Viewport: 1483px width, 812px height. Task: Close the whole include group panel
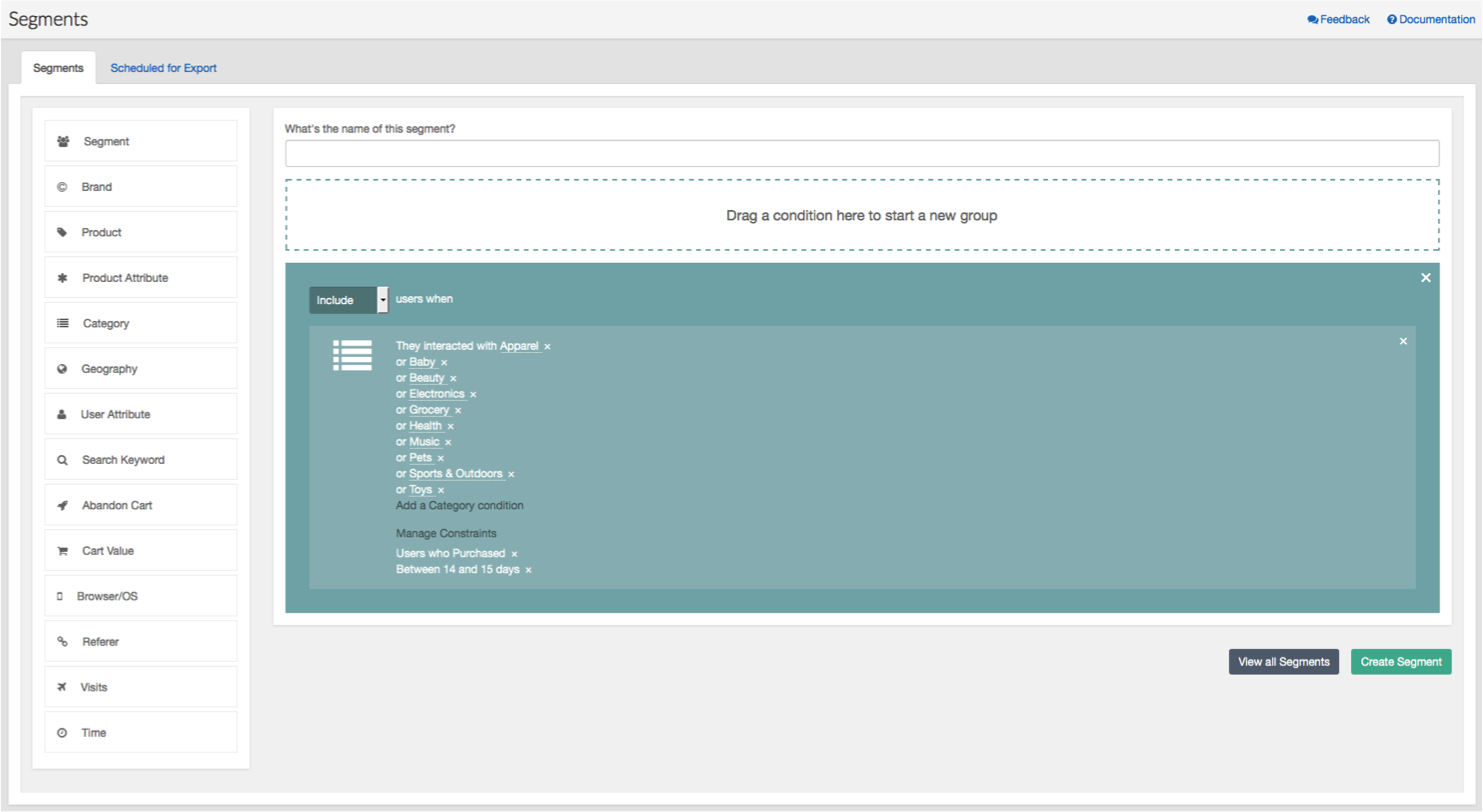1426,277
